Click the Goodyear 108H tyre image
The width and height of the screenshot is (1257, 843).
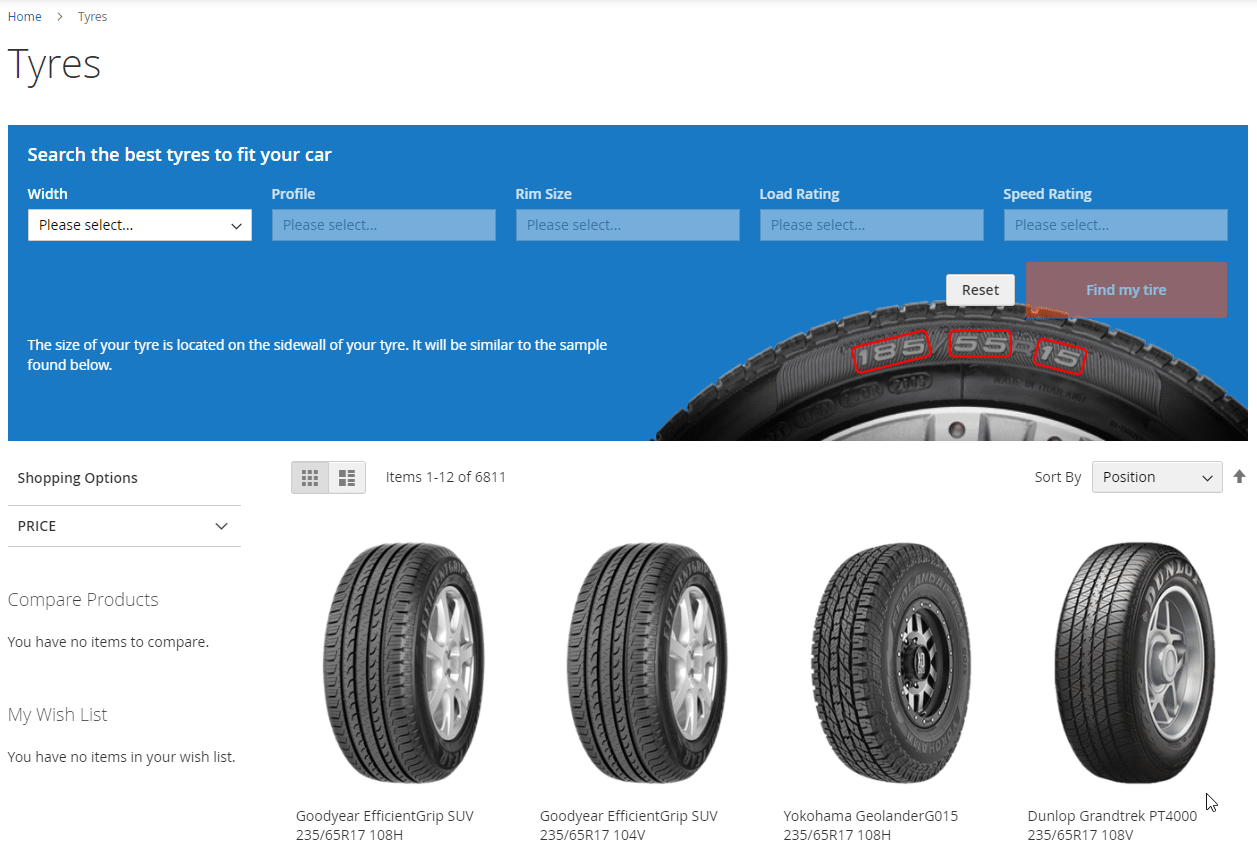click(403, 664)
